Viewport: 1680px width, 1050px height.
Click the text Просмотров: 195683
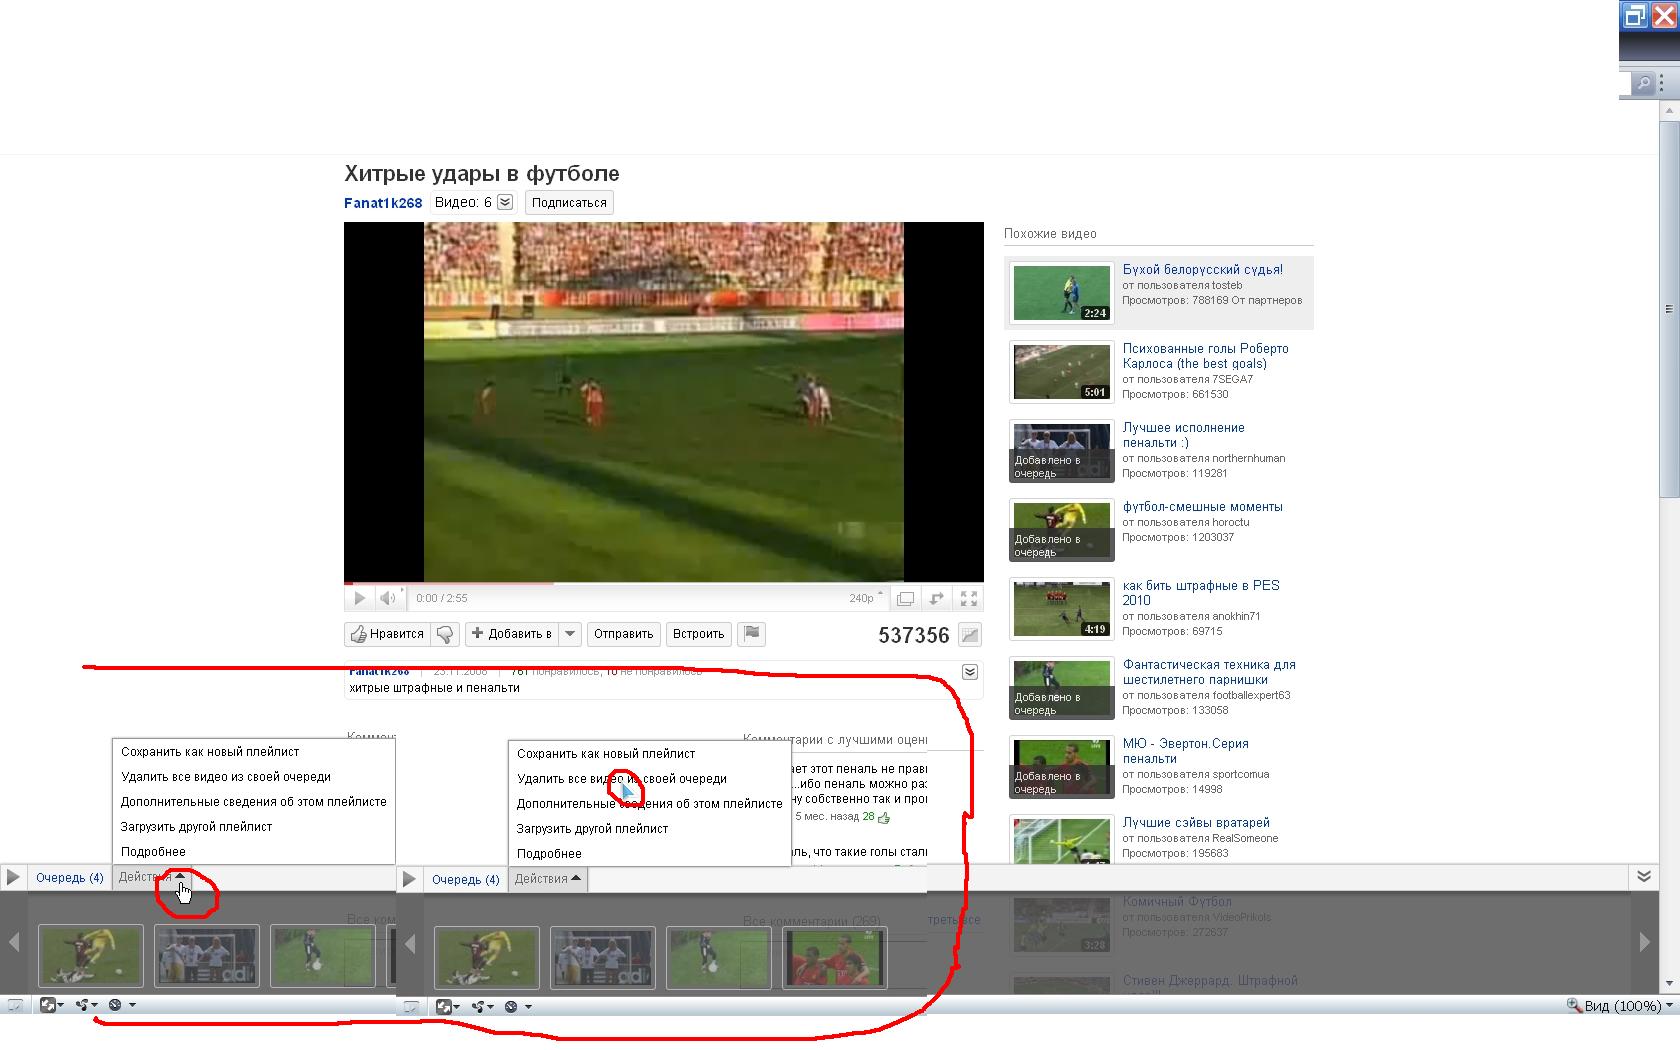point(1175,854)
